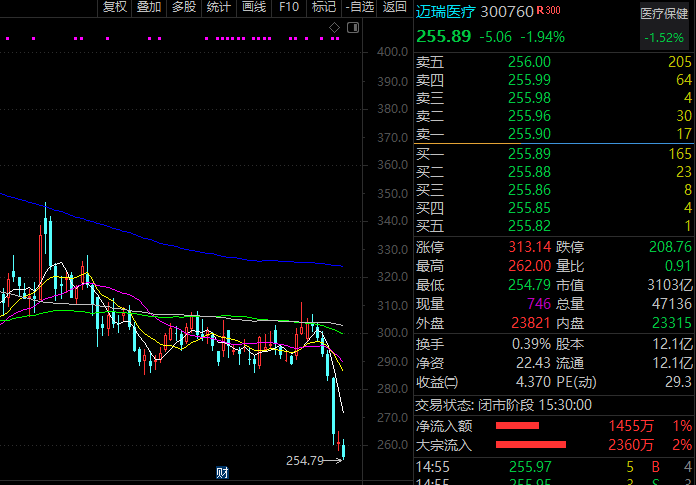Open F10 company information
The width and height of the screenshot is (696, 485).
click(289, 7)
